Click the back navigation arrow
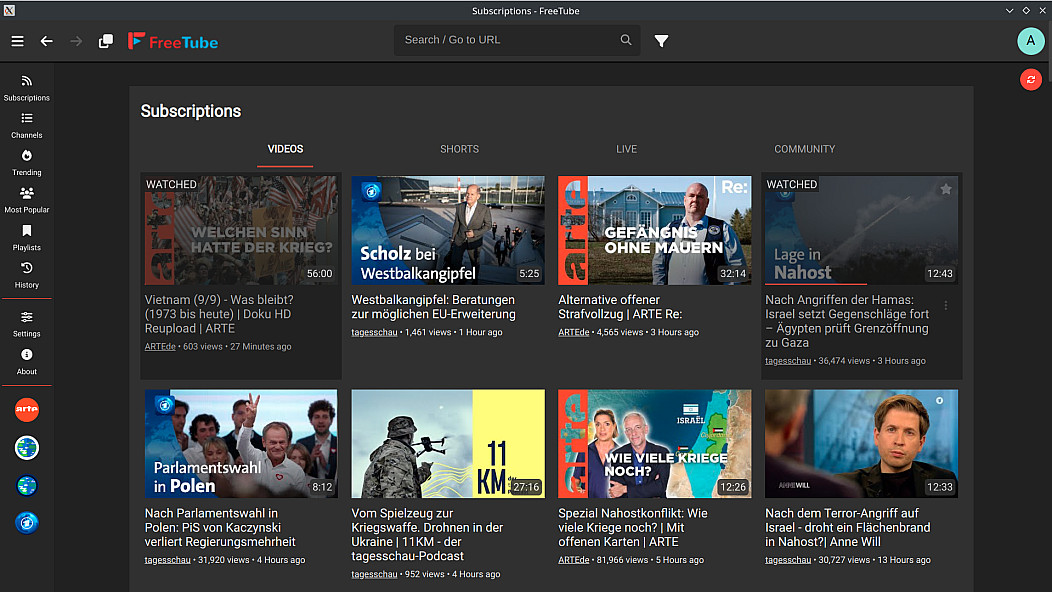 (46, 41)
